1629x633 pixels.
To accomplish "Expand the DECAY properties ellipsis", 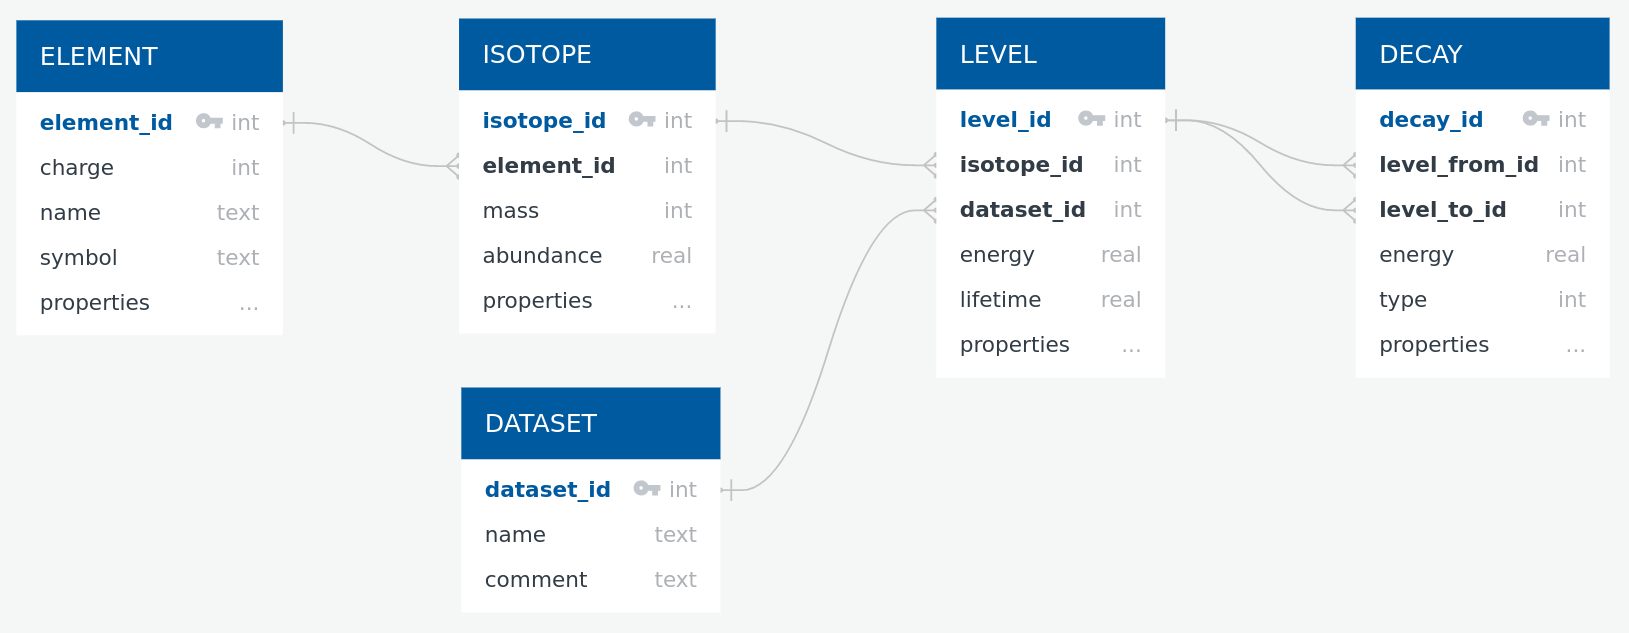I will [1575, 346].
